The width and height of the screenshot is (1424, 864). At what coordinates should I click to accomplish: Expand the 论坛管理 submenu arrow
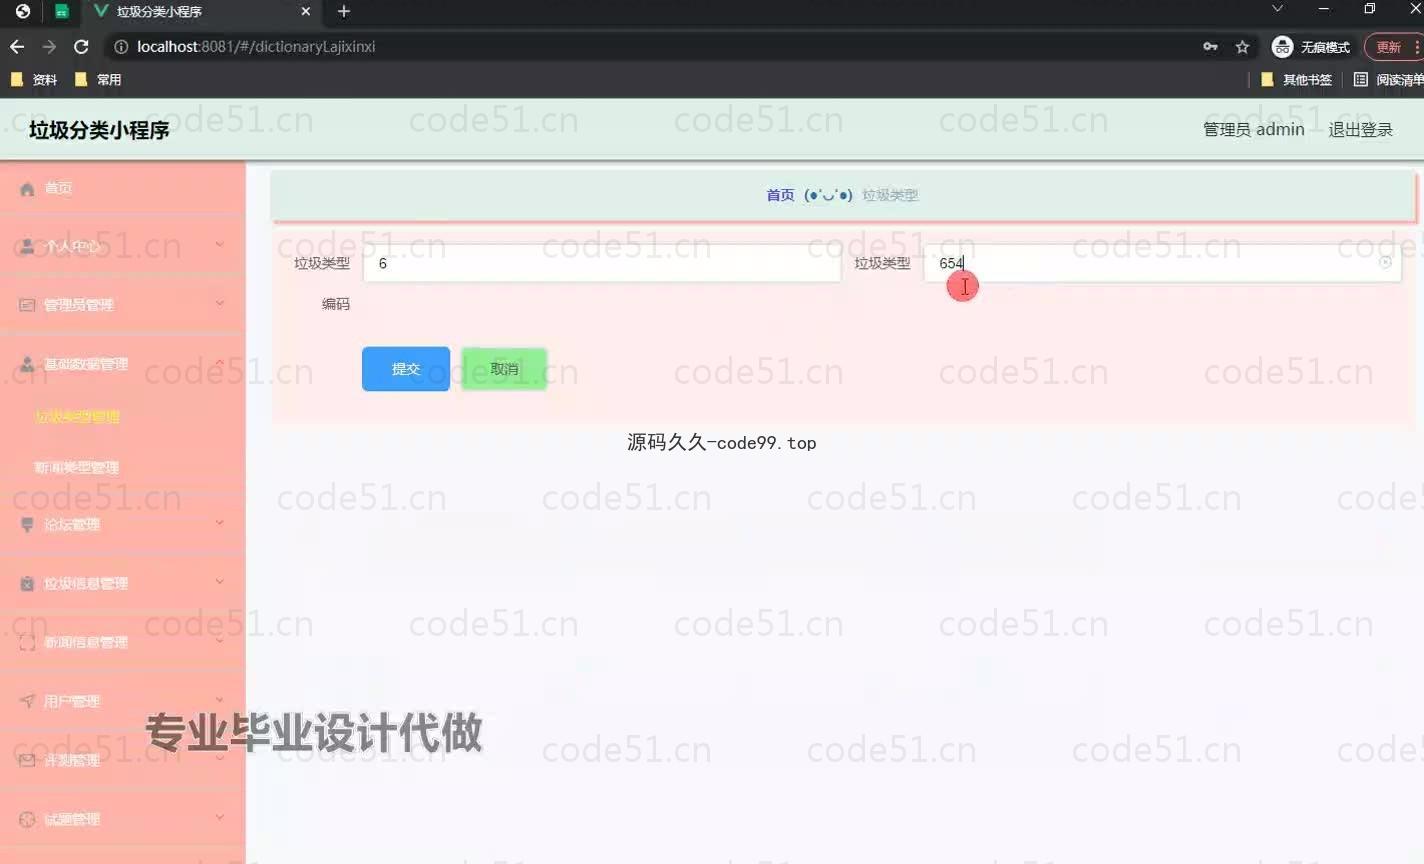pyautogui.click(x=219, y=523)
